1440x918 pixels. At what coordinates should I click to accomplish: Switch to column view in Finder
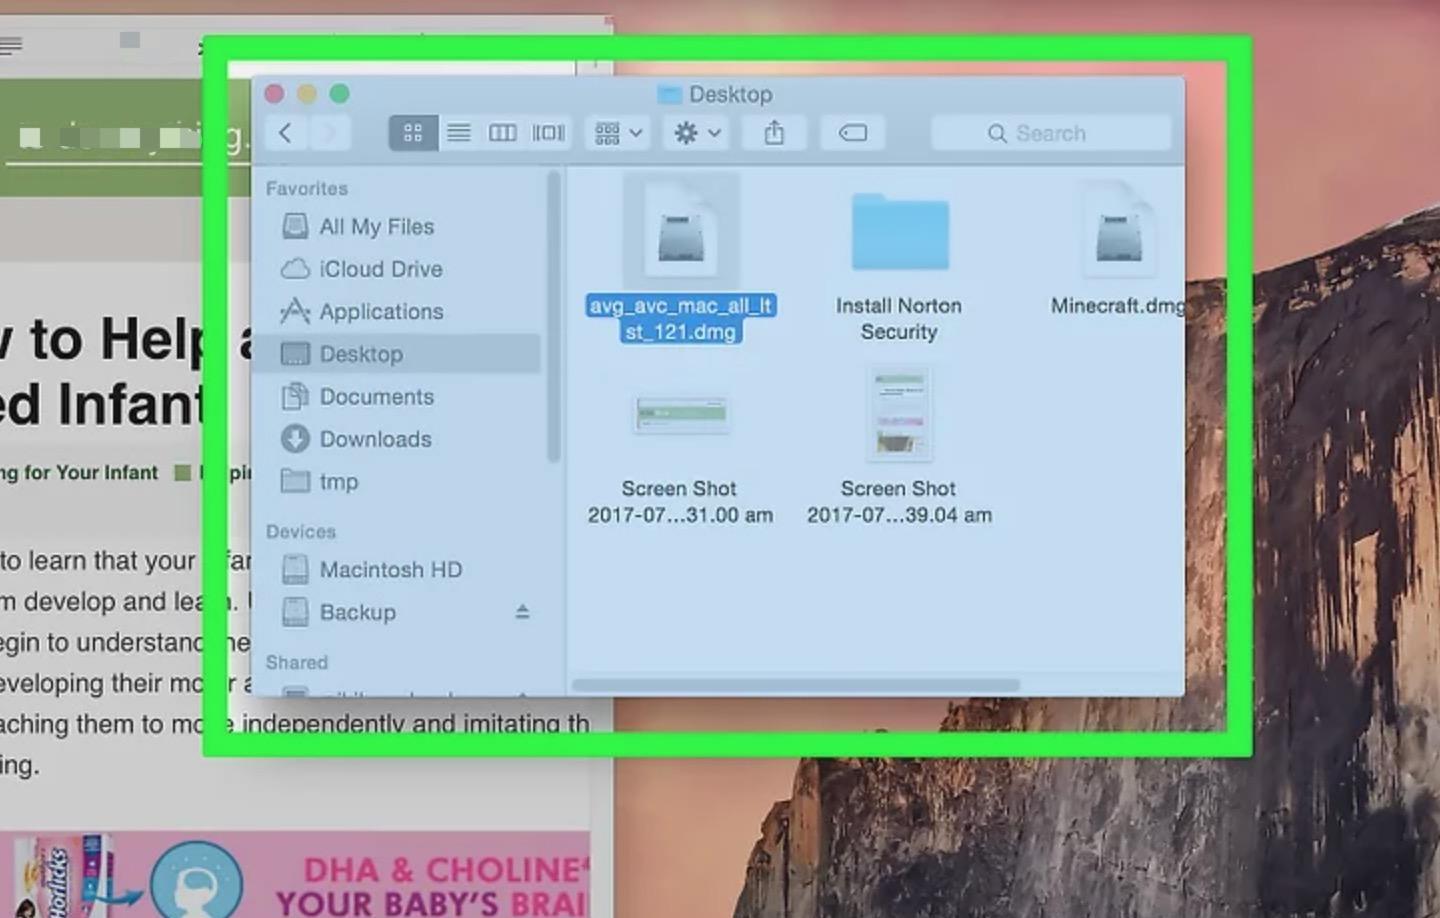point(502,133)
